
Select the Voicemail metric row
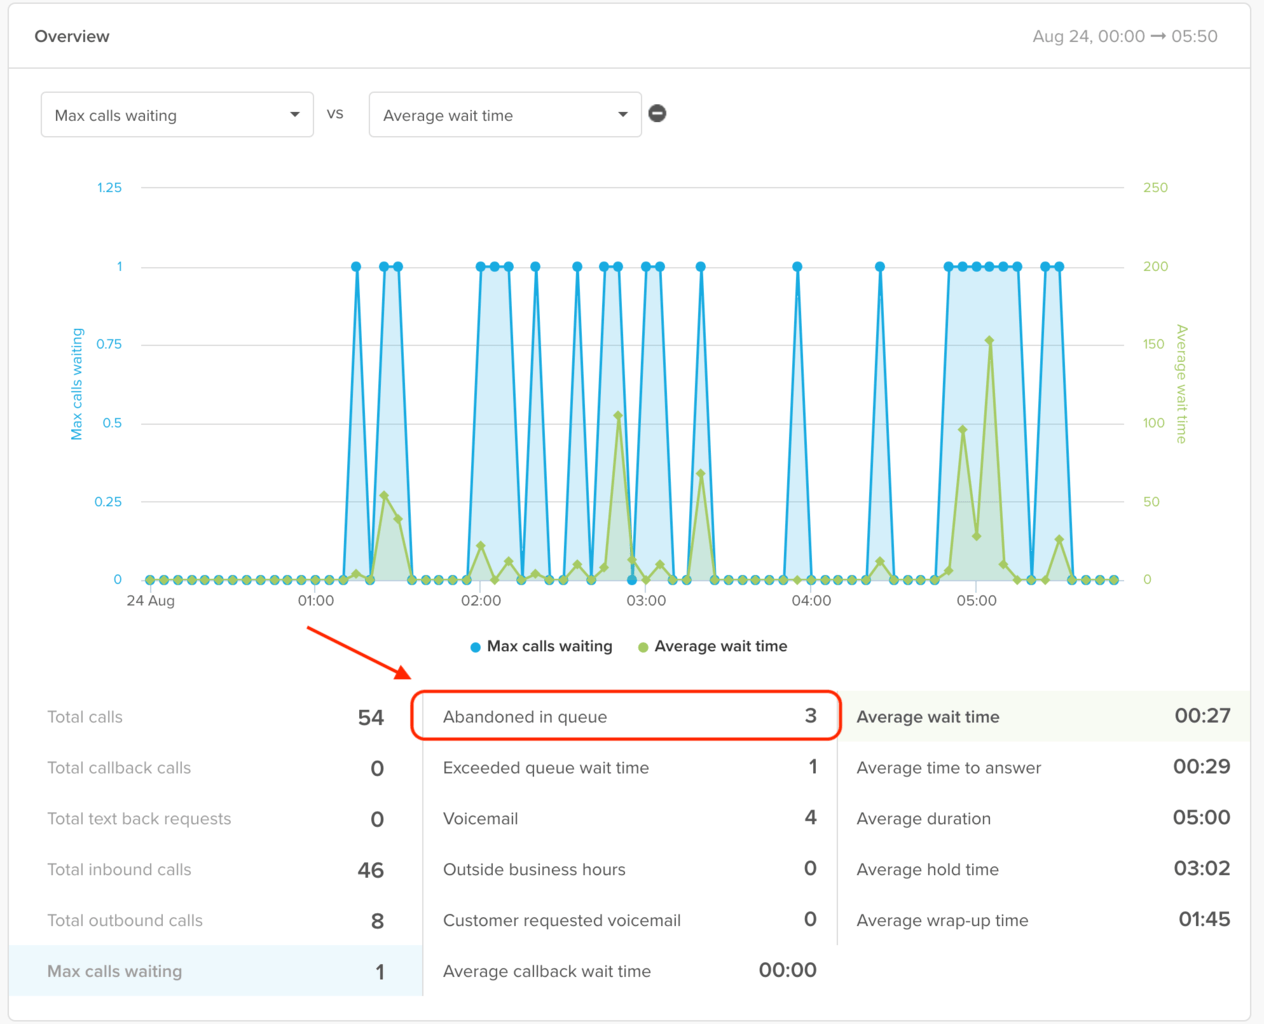[x=628, y=819]
